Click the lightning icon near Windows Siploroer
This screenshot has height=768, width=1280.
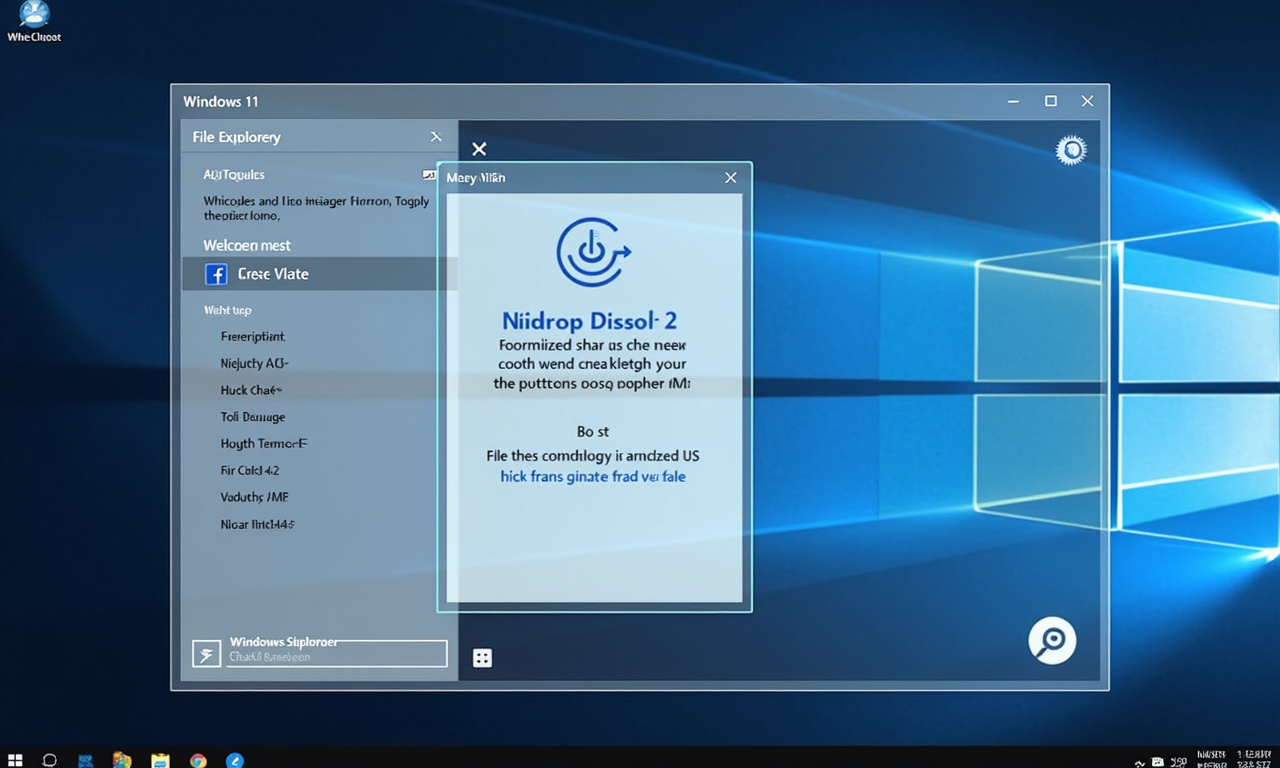pyautogui.click(x=206, y=655)
